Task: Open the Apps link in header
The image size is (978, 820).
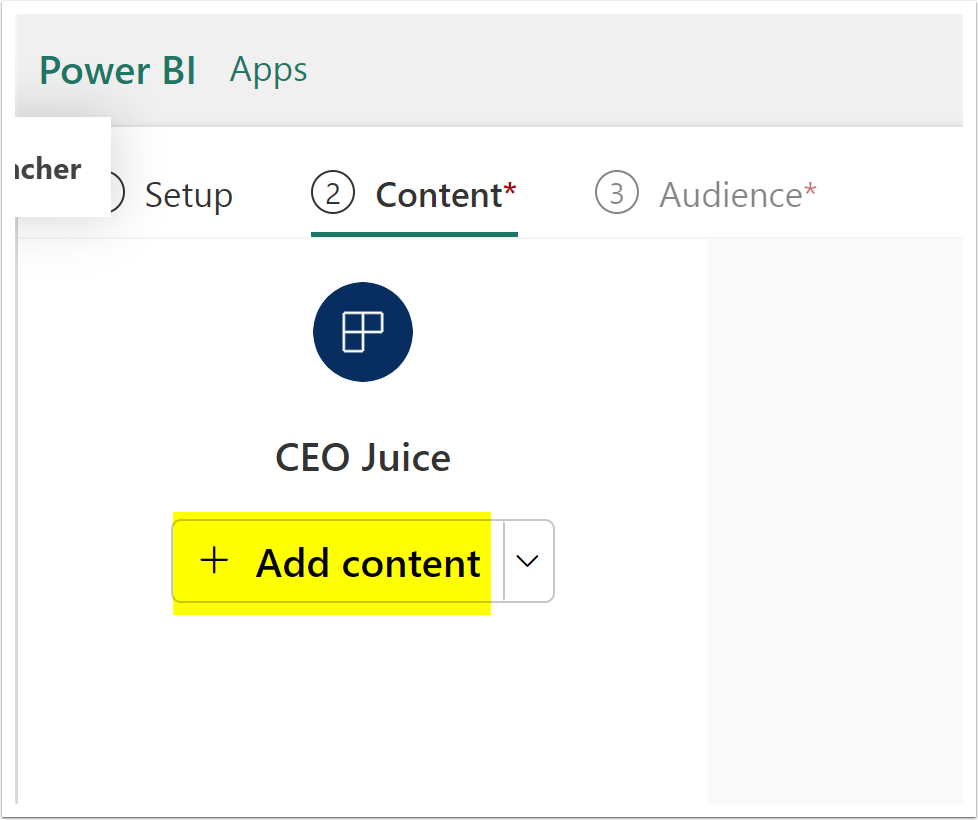Action: [268, 70]
